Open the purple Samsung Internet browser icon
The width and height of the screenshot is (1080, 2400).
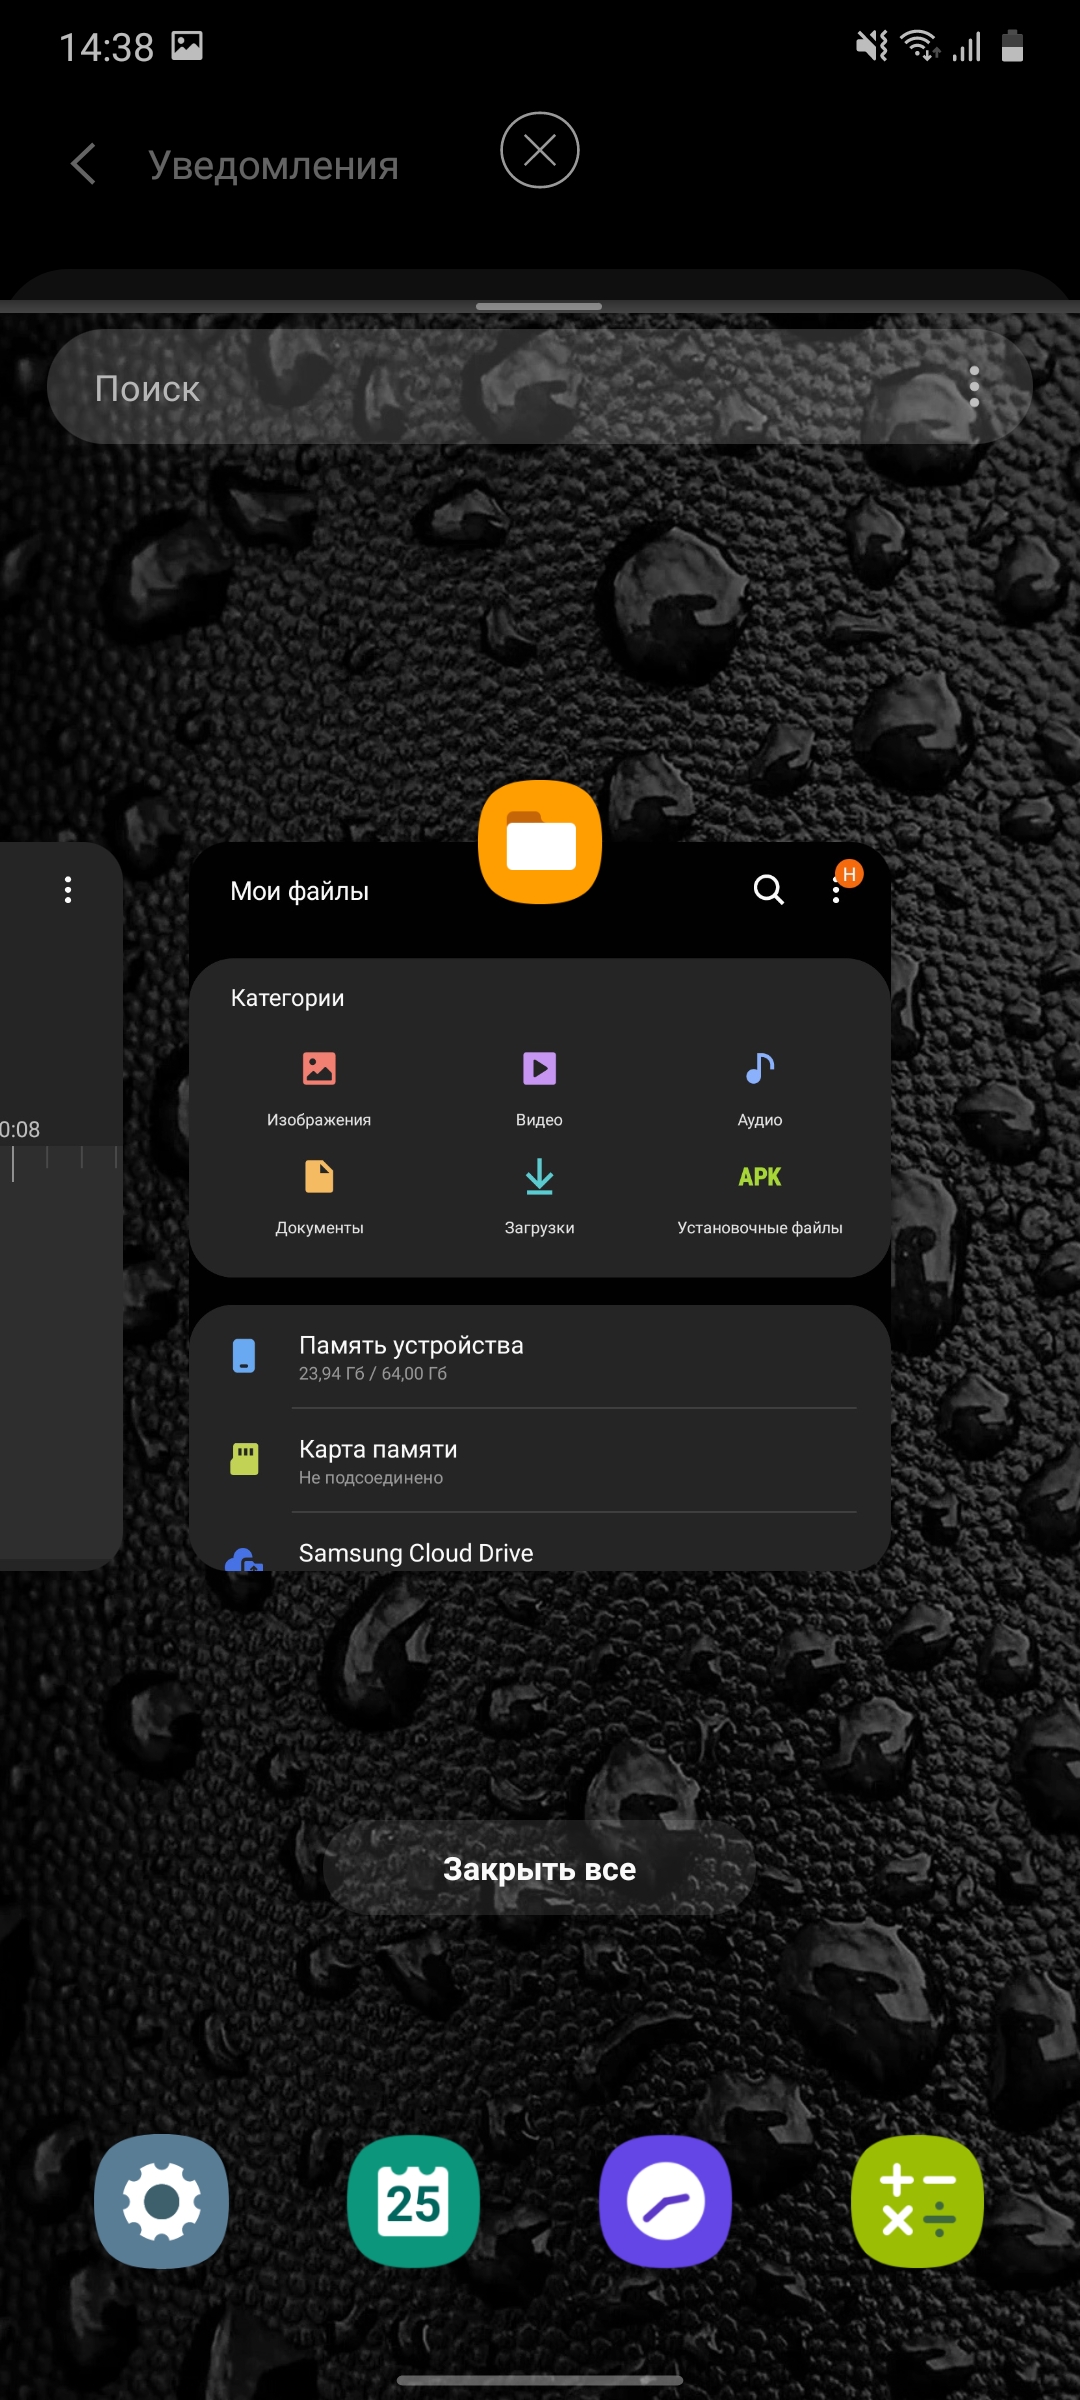[665, 2202]
